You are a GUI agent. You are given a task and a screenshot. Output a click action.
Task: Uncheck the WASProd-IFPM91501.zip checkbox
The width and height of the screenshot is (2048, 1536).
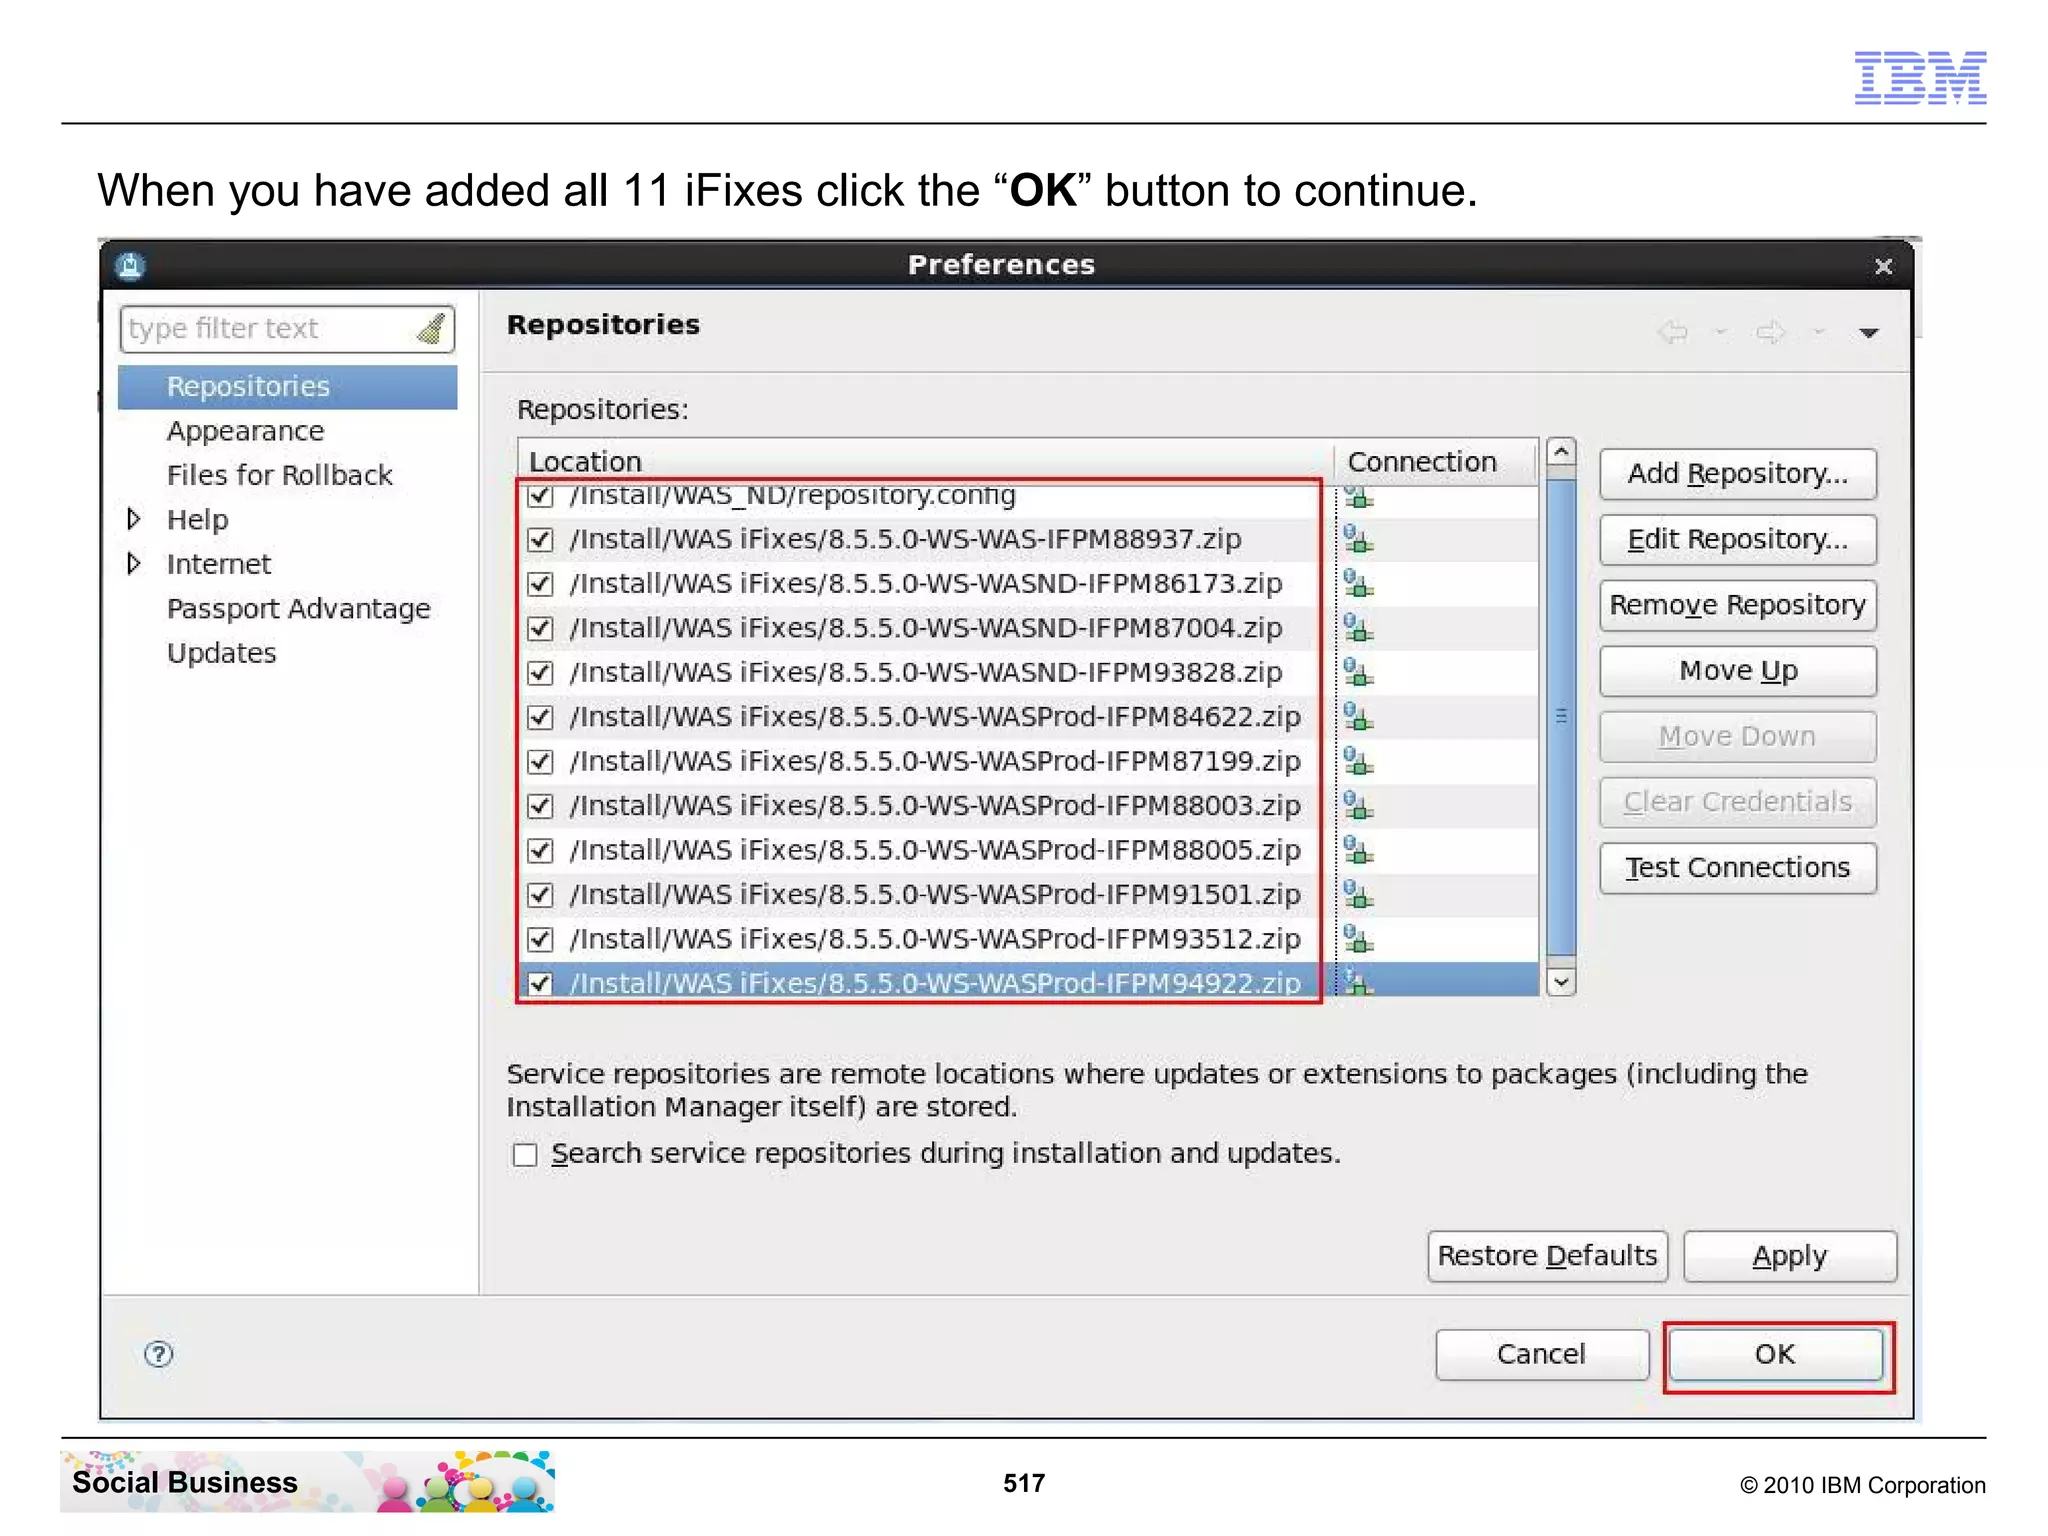tap(540, 895)
